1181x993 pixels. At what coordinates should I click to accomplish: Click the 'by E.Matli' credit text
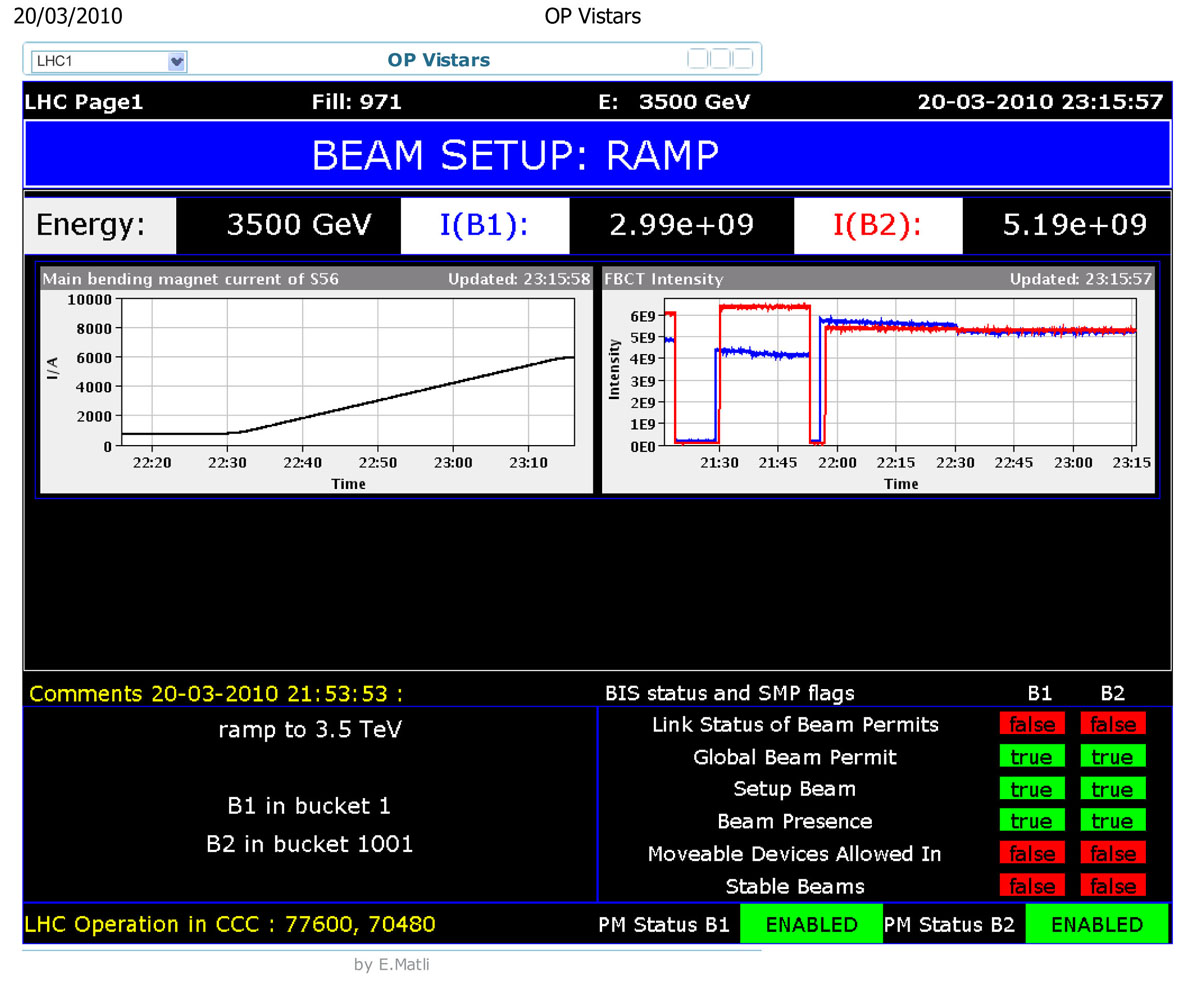coord(392,964)
